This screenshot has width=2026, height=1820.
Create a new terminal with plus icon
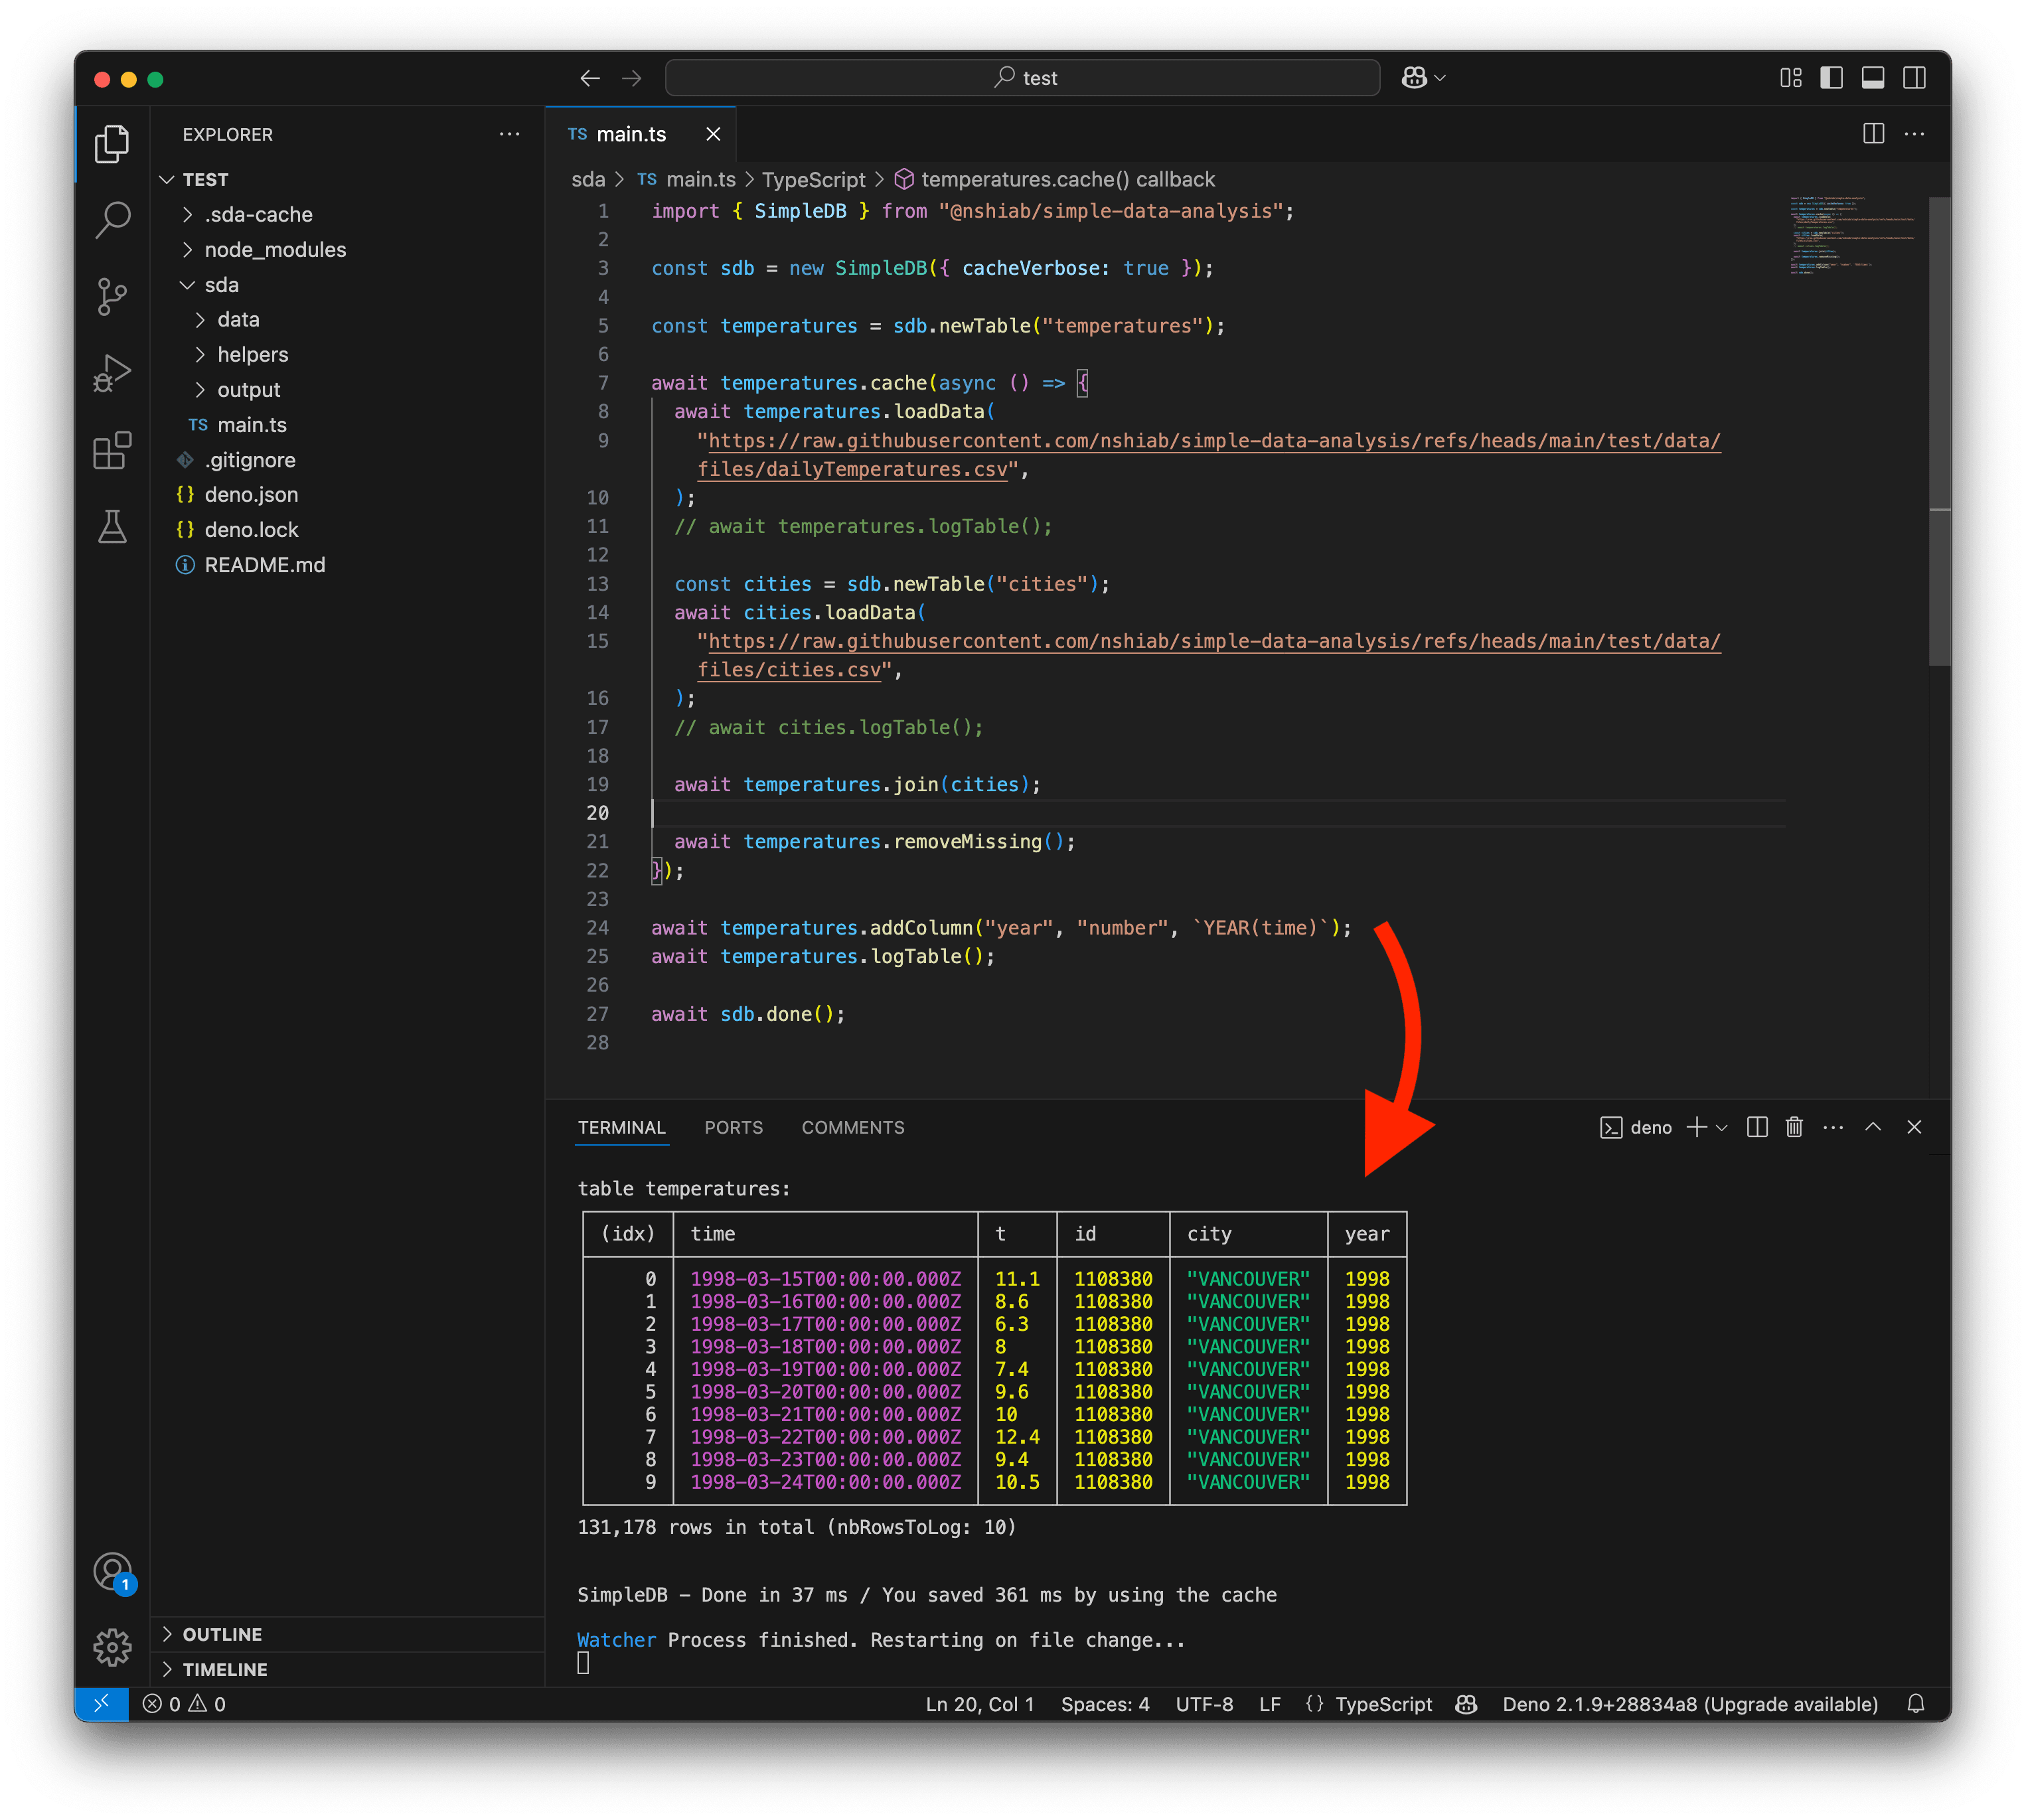click(1696, 1127)
